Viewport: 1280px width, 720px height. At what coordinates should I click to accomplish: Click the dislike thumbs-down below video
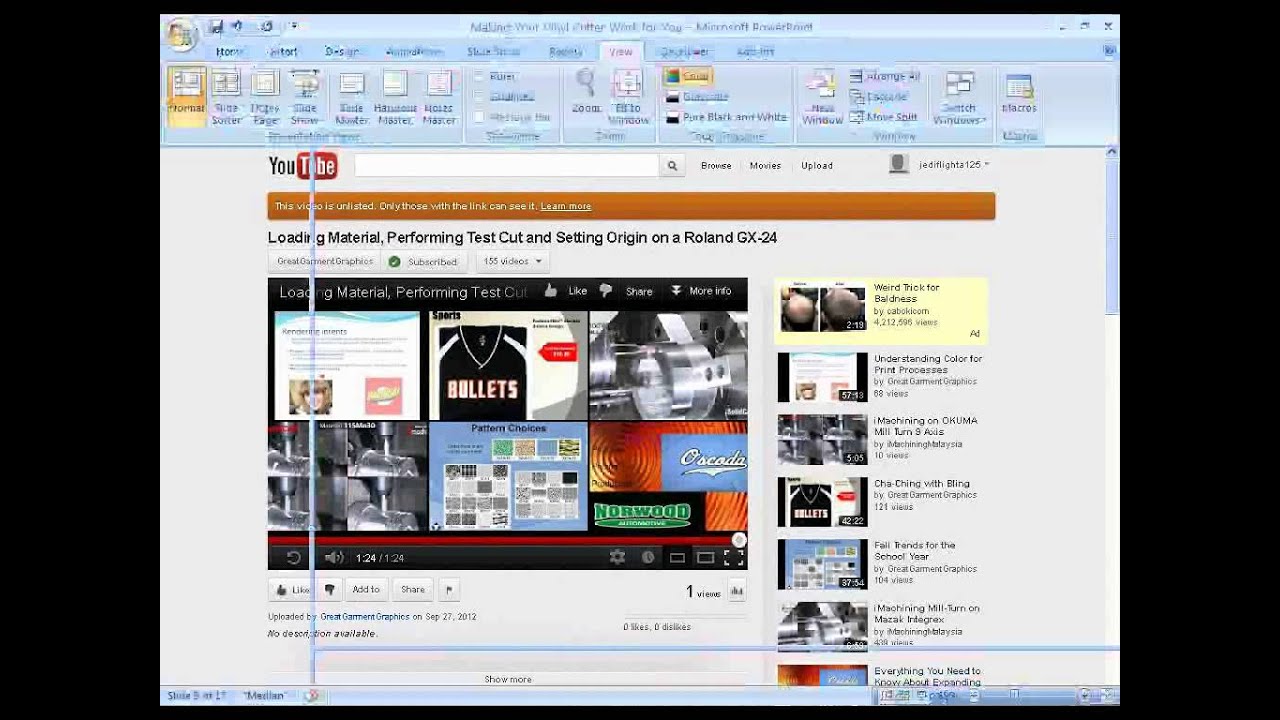click(x=329, y=590)
